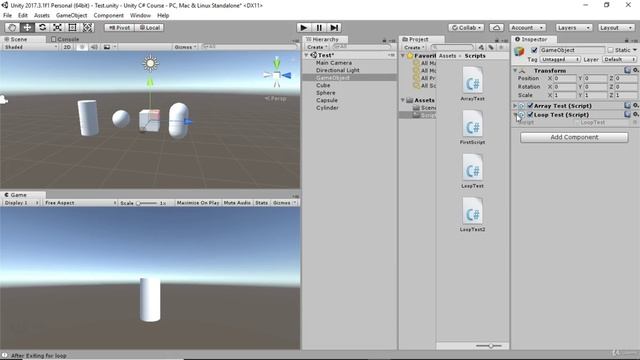This screenshot has height=360, width=640.
Task: Toggle GameObject active checkbox
Action: pos(534,50)
